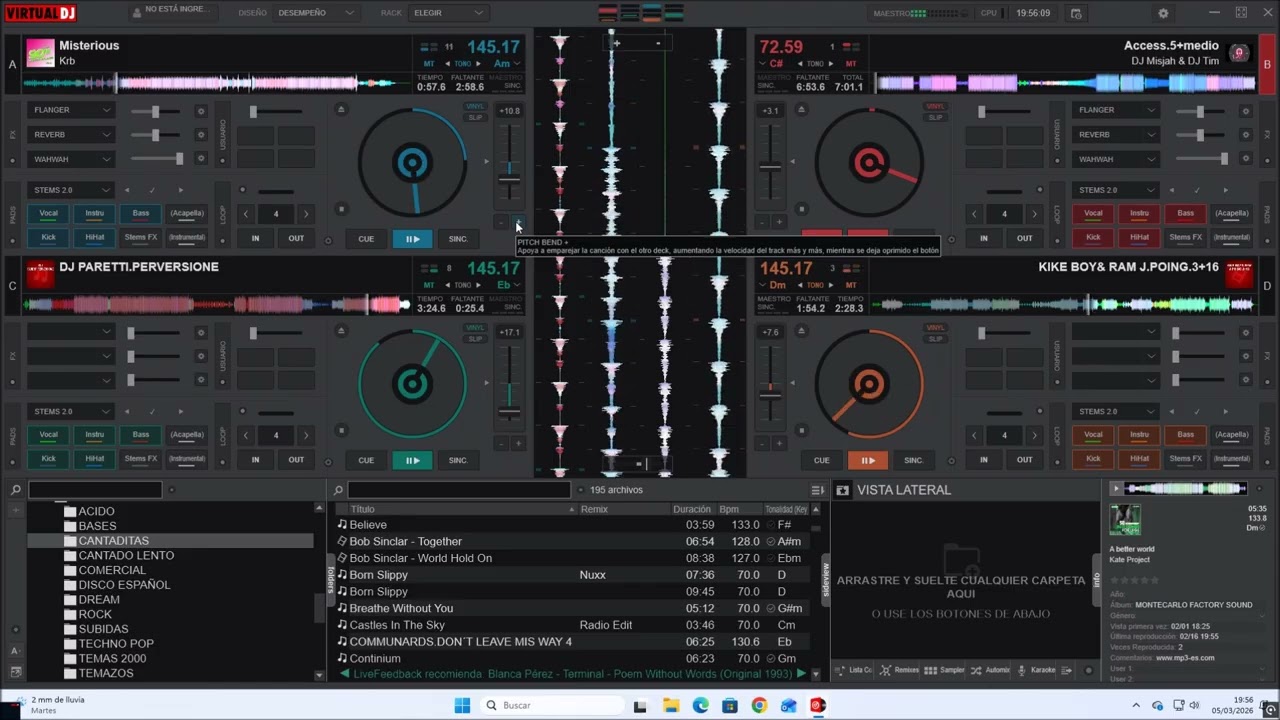The height and width of the screenshot is (720, 1280).
Task: Click the eject icon above deck A jogwheel
Action: pyautogui.click(x=341, y=109)
